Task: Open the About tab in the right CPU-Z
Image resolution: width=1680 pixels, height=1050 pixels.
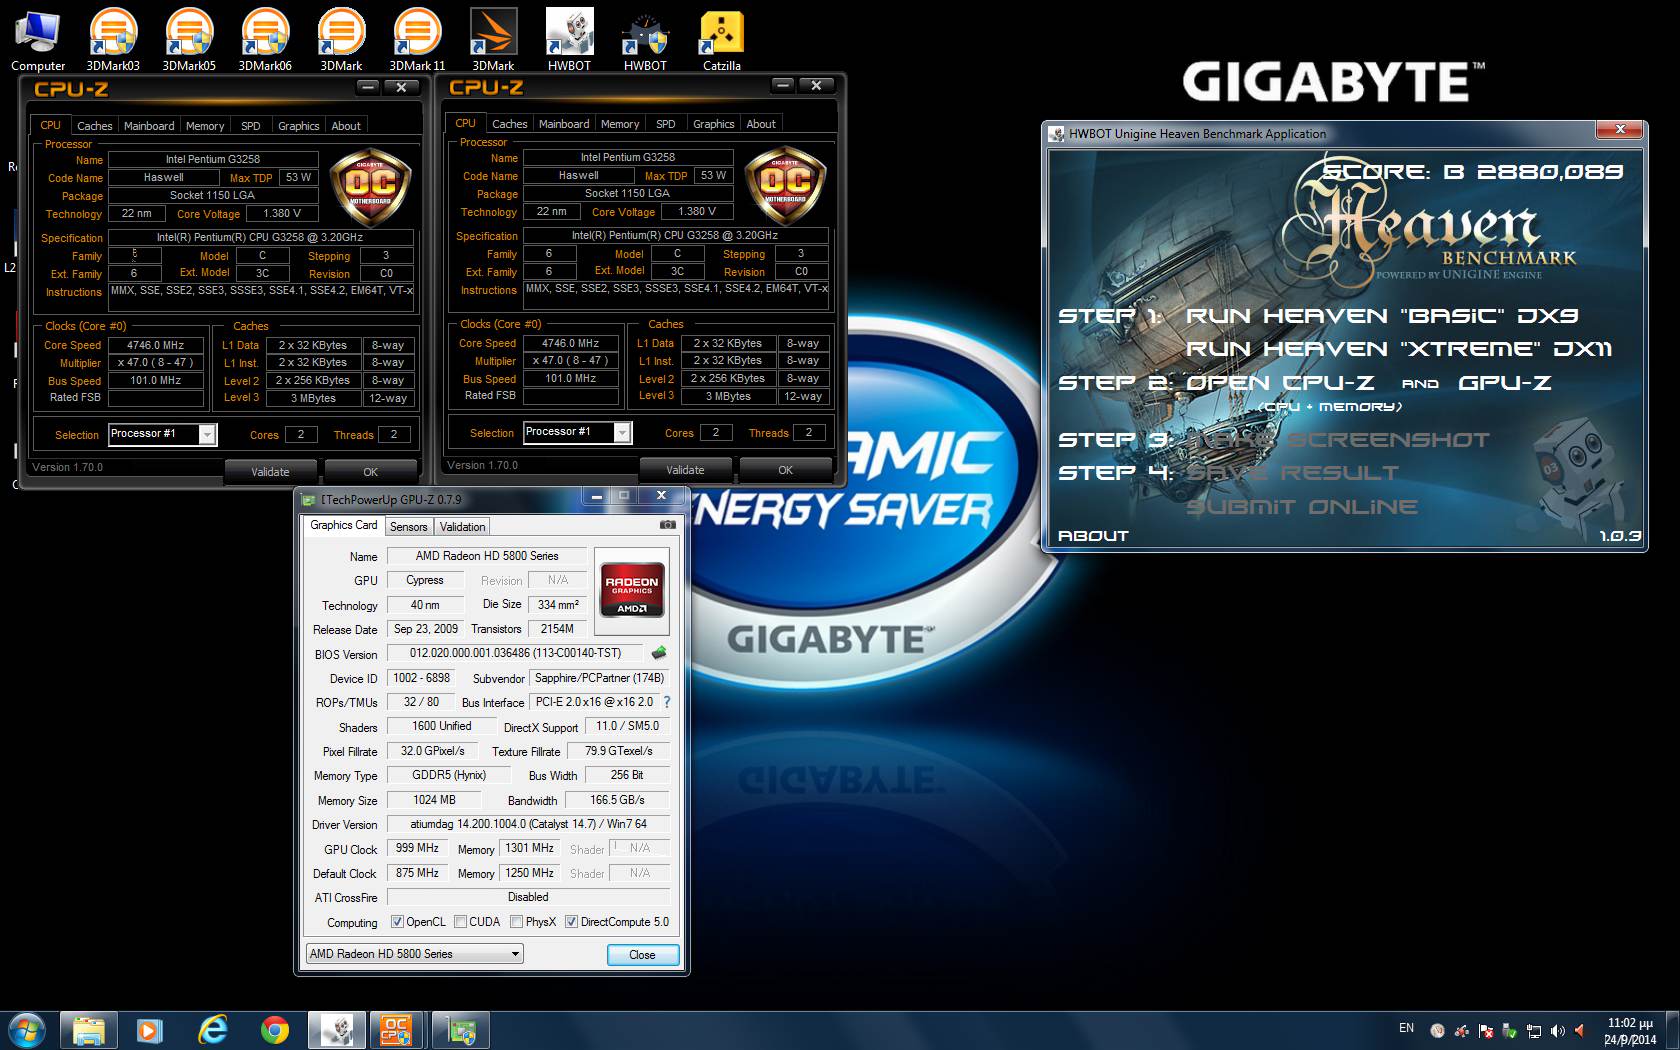Action: coord(761,124)
